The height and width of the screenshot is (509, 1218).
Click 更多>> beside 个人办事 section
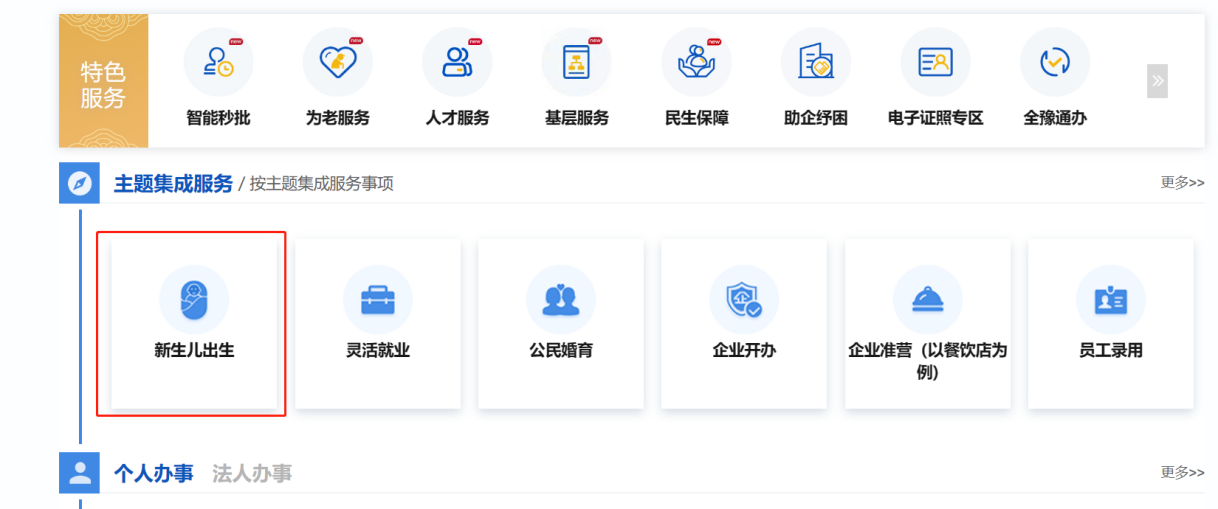point(1182,472)
